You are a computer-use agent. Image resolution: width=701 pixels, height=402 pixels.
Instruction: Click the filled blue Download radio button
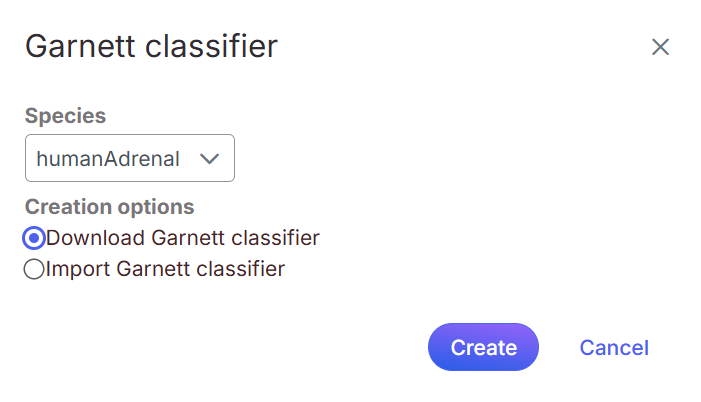pyautogui.click(x=34, y=238)
